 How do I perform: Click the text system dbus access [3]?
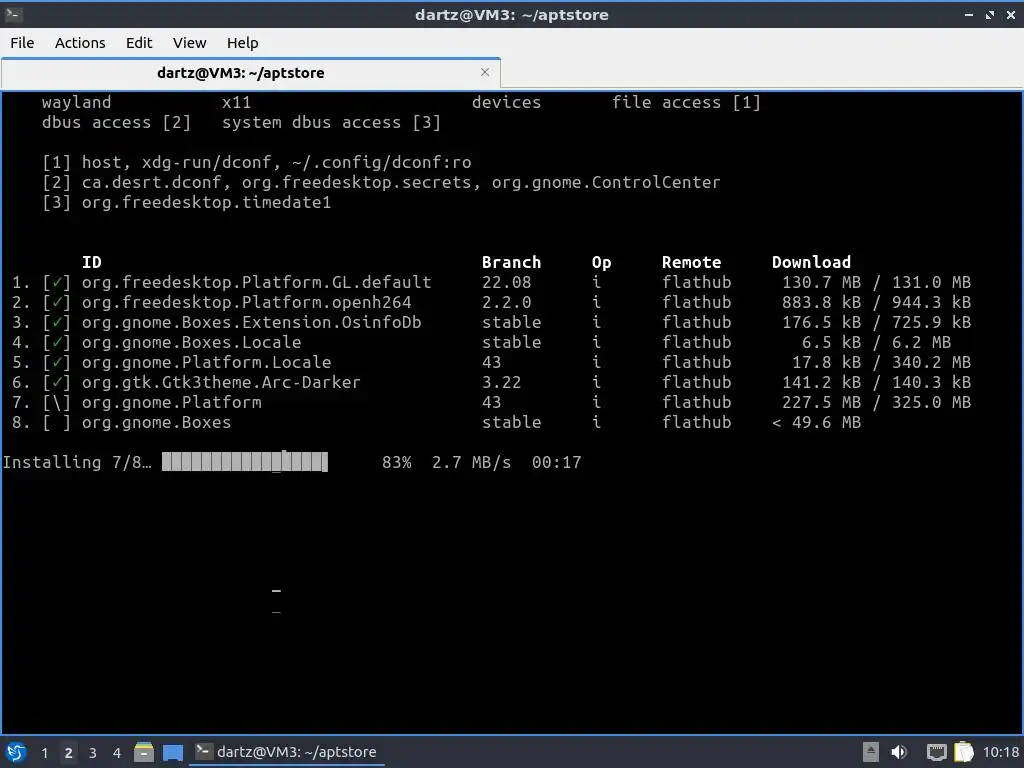(331, 123)
